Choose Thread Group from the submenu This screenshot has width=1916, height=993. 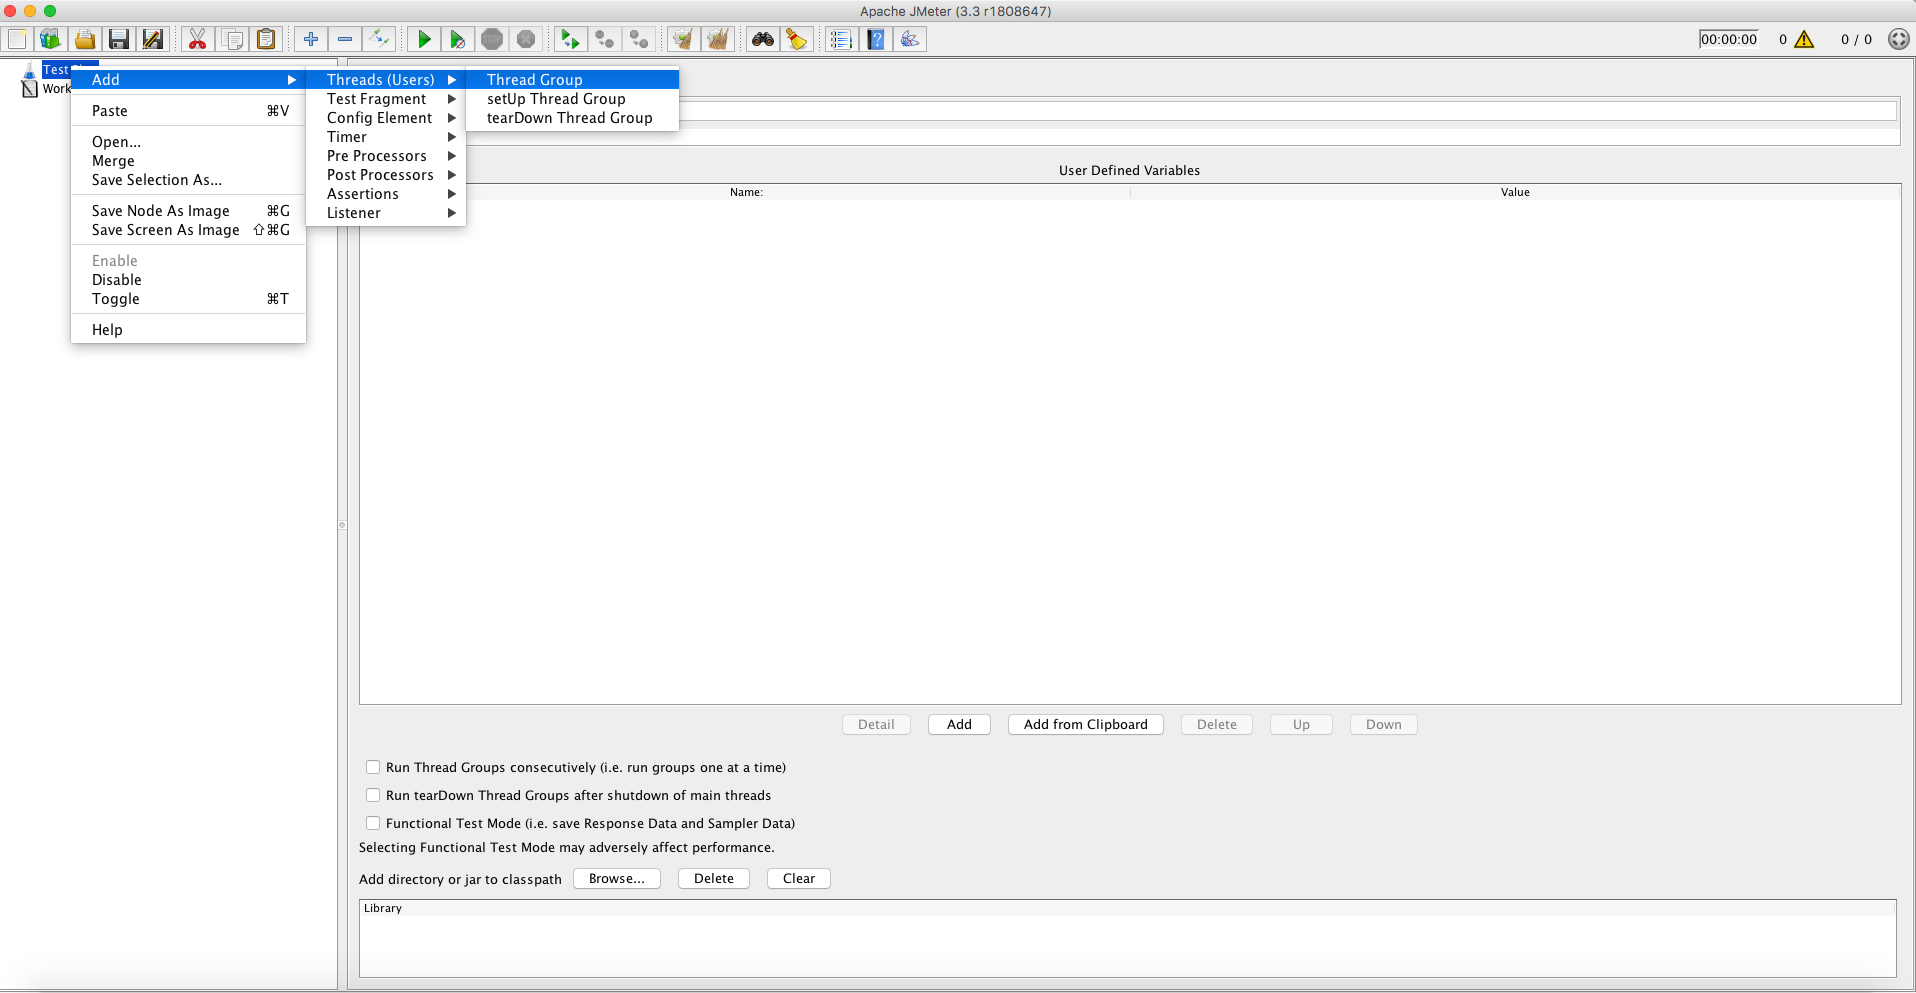coord(573,80)
